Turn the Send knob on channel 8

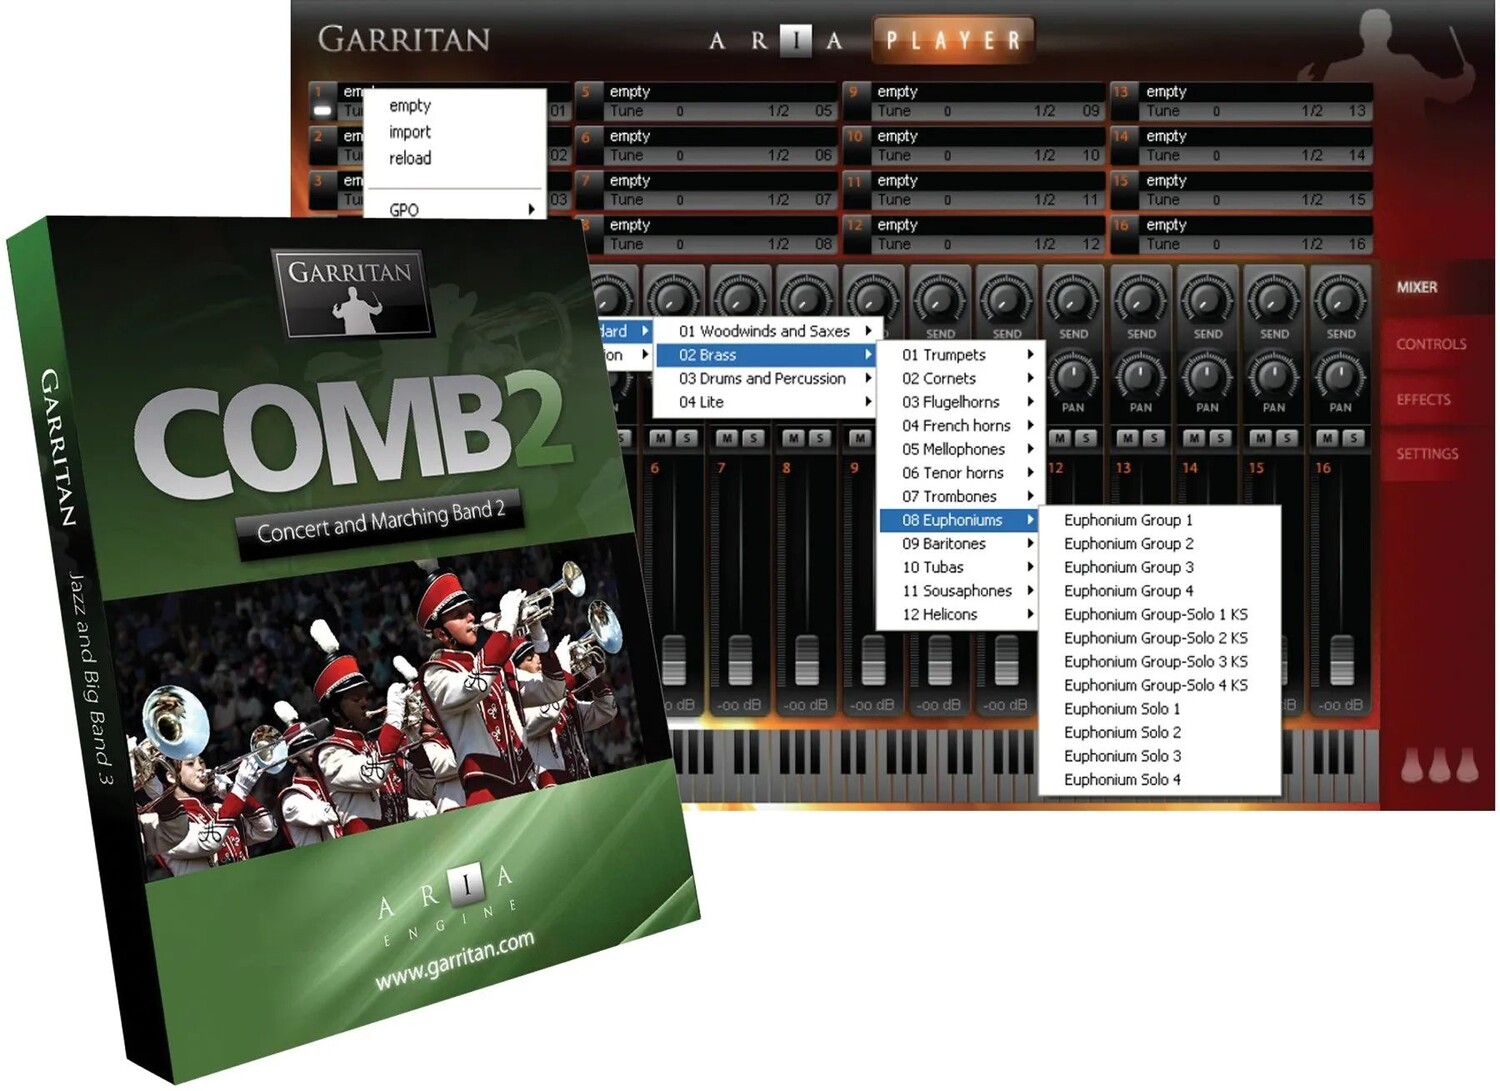pyautogui.click(x=805, y=298)
